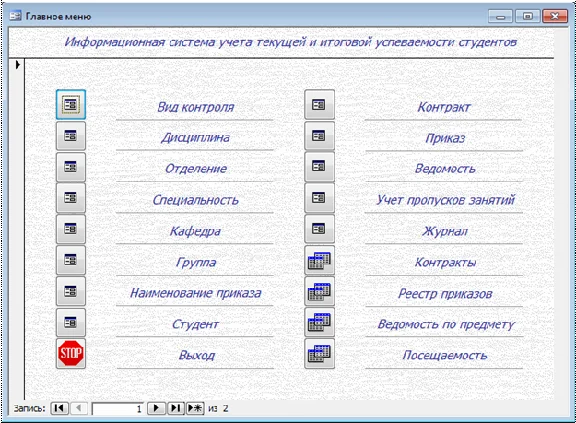The width and height of the screenshot is (576, 423).
Task: Click the Реестр приказов report icon
Action: (319, 291)
